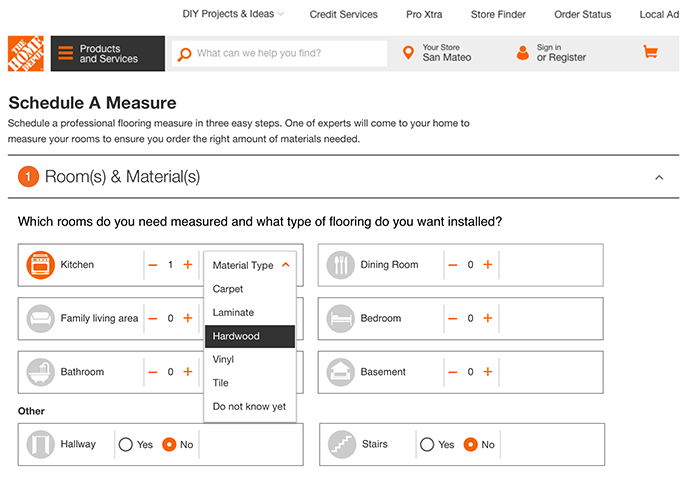The width and height of the screenshot is (700, 500).
Task: Increase Family living area count
Action: pos(188,318)
